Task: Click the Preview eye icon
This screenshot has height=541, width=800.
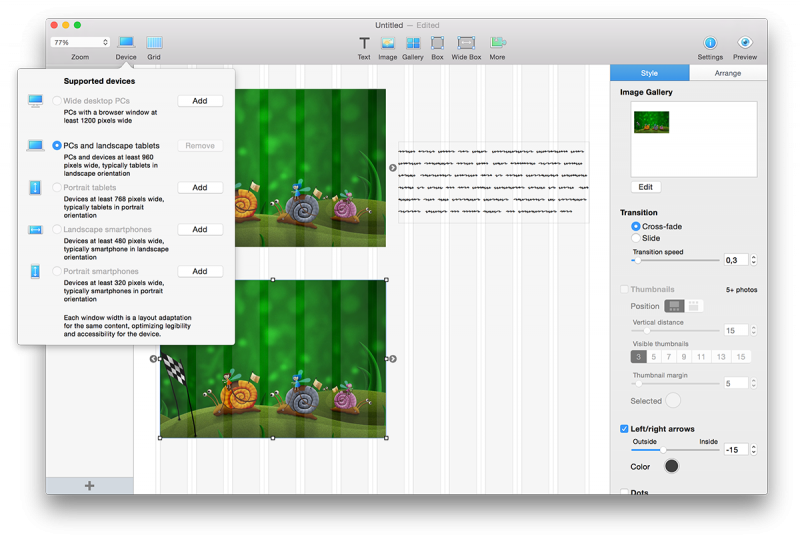Action: (x=745, y=43)
